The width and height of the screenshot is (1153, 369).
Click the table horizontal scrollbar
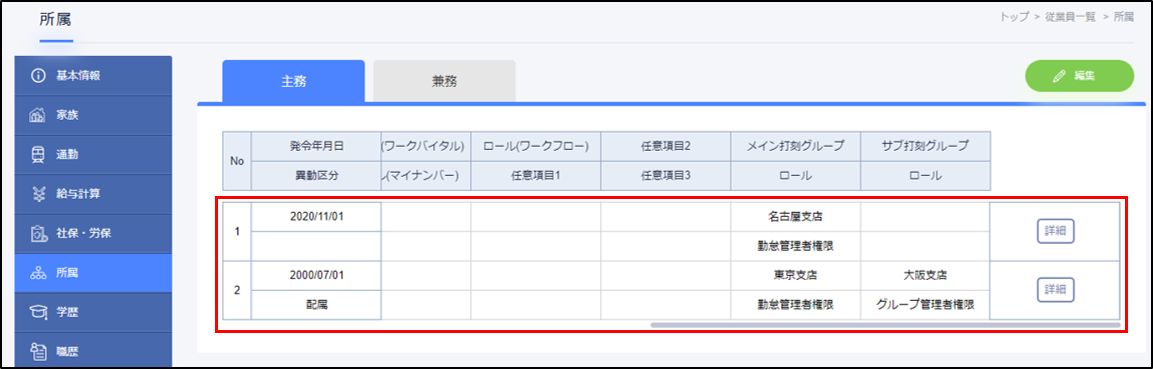[x=885, y=324]
